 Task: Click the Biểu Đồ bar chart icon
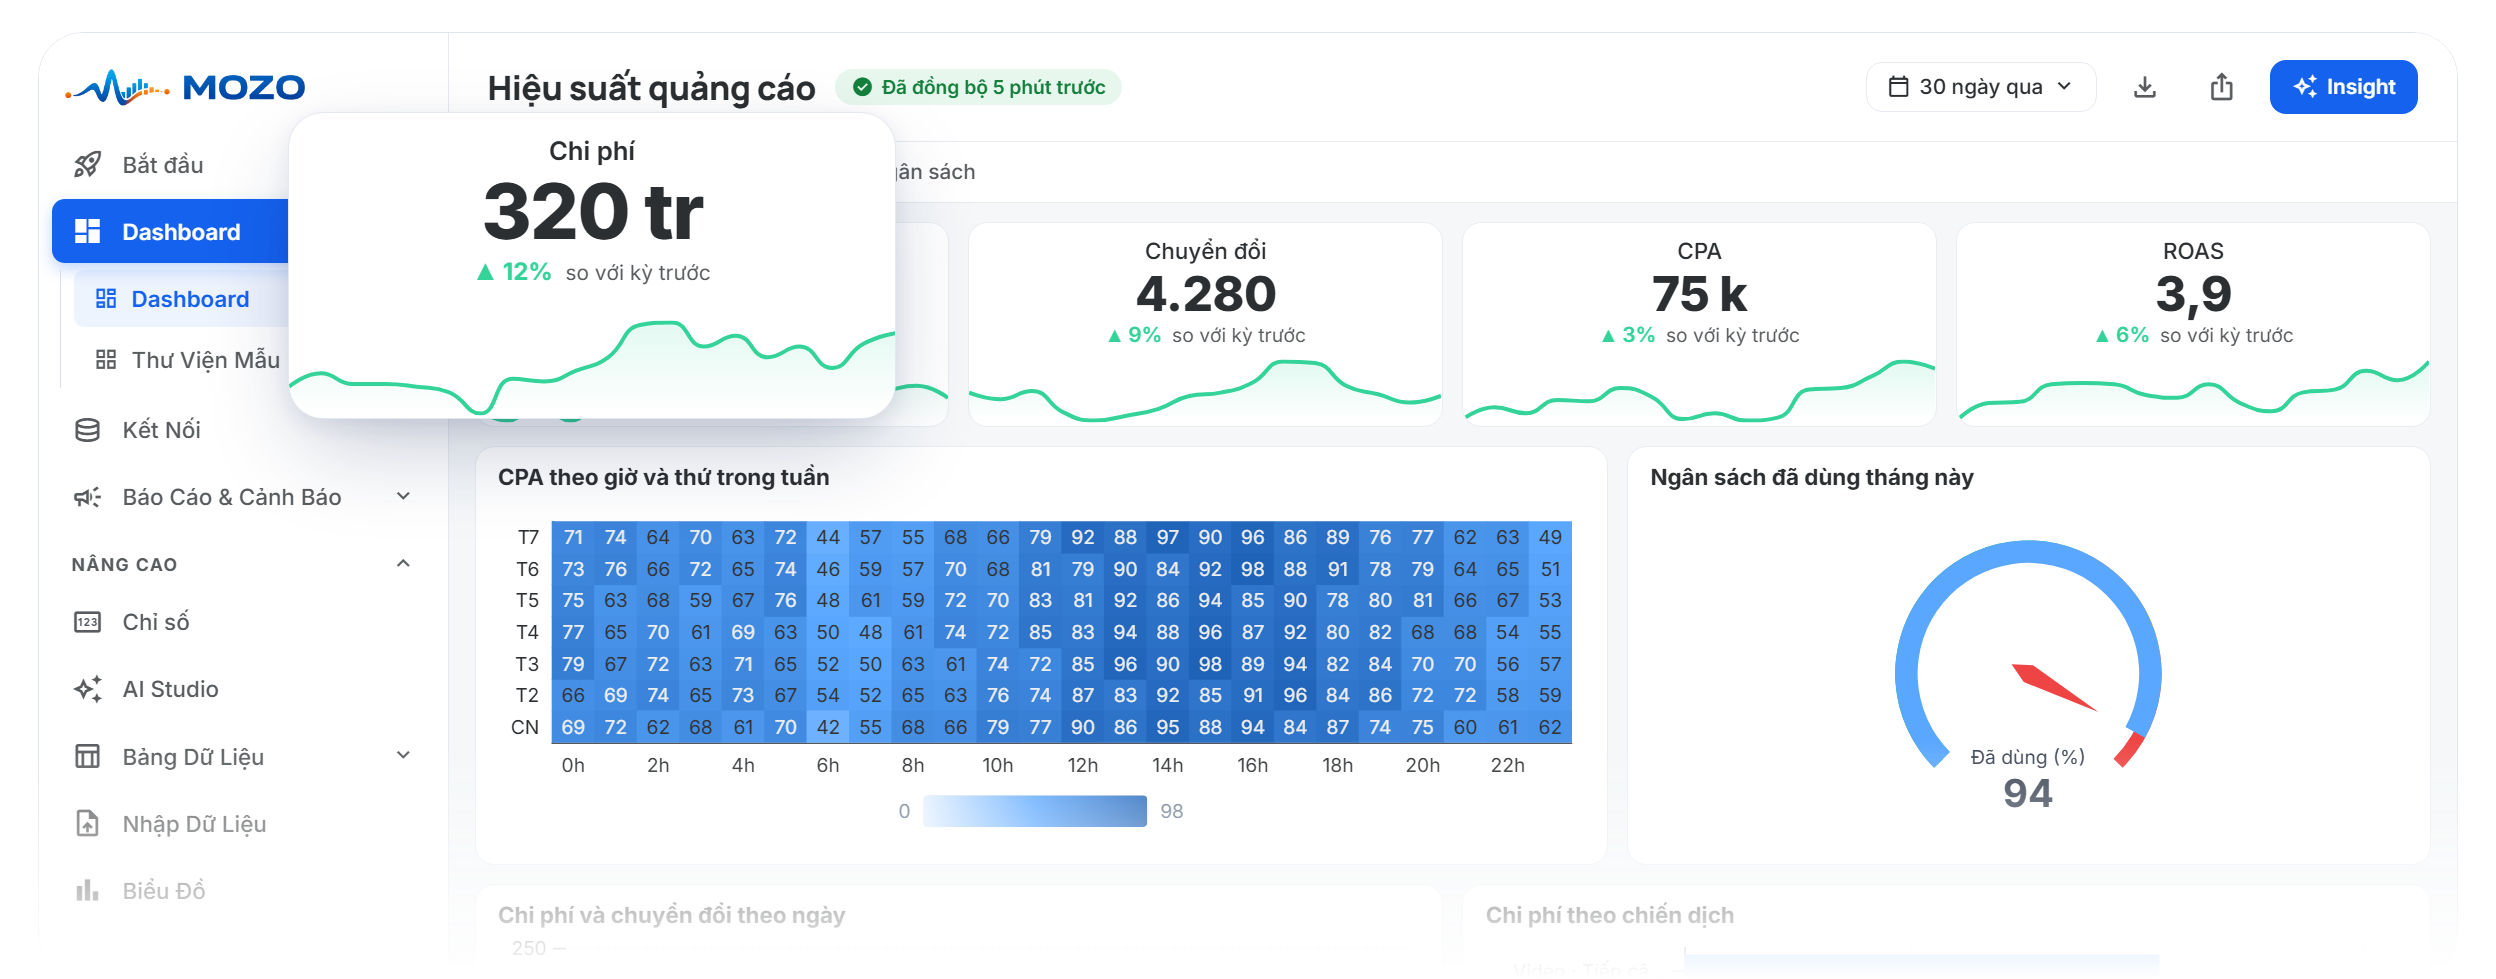pos(88,890)
